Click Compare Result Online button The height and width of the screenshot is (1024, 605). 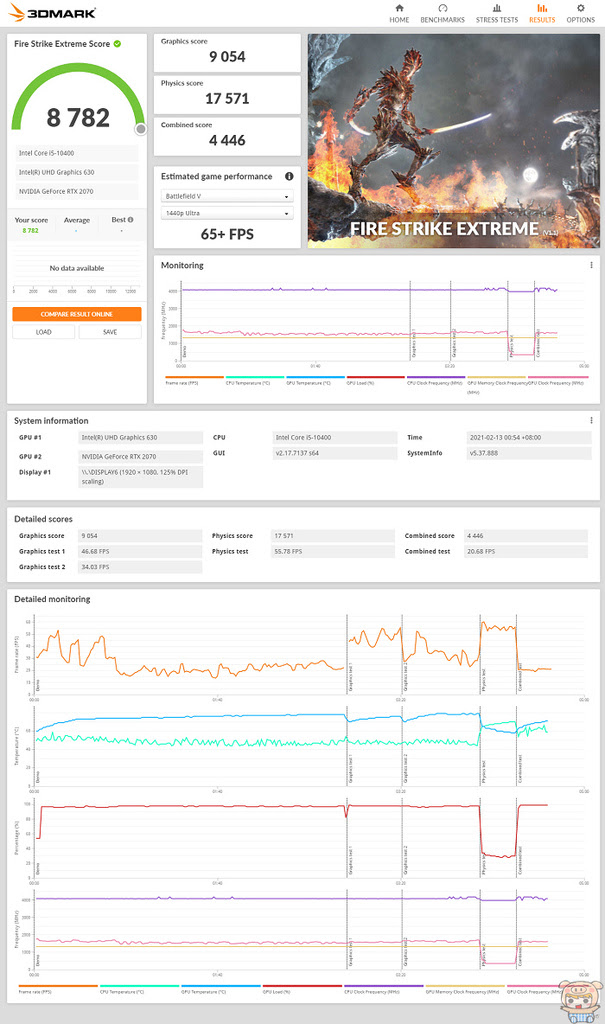pyautogui.click(x=76, y=314)
